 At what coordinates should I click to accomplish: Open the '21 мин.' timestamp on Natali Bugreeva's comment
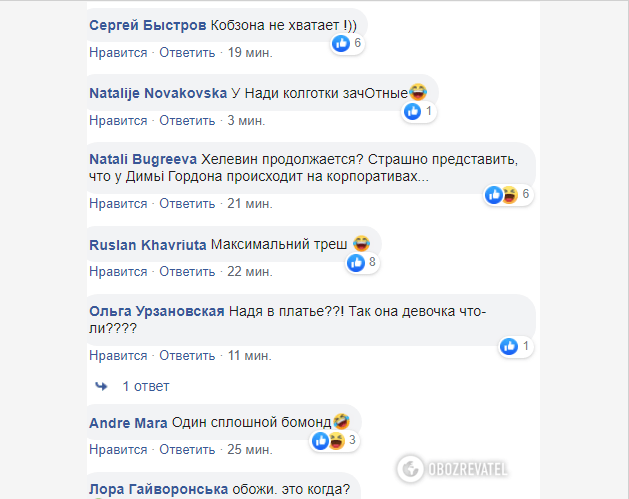pos(250,203)
